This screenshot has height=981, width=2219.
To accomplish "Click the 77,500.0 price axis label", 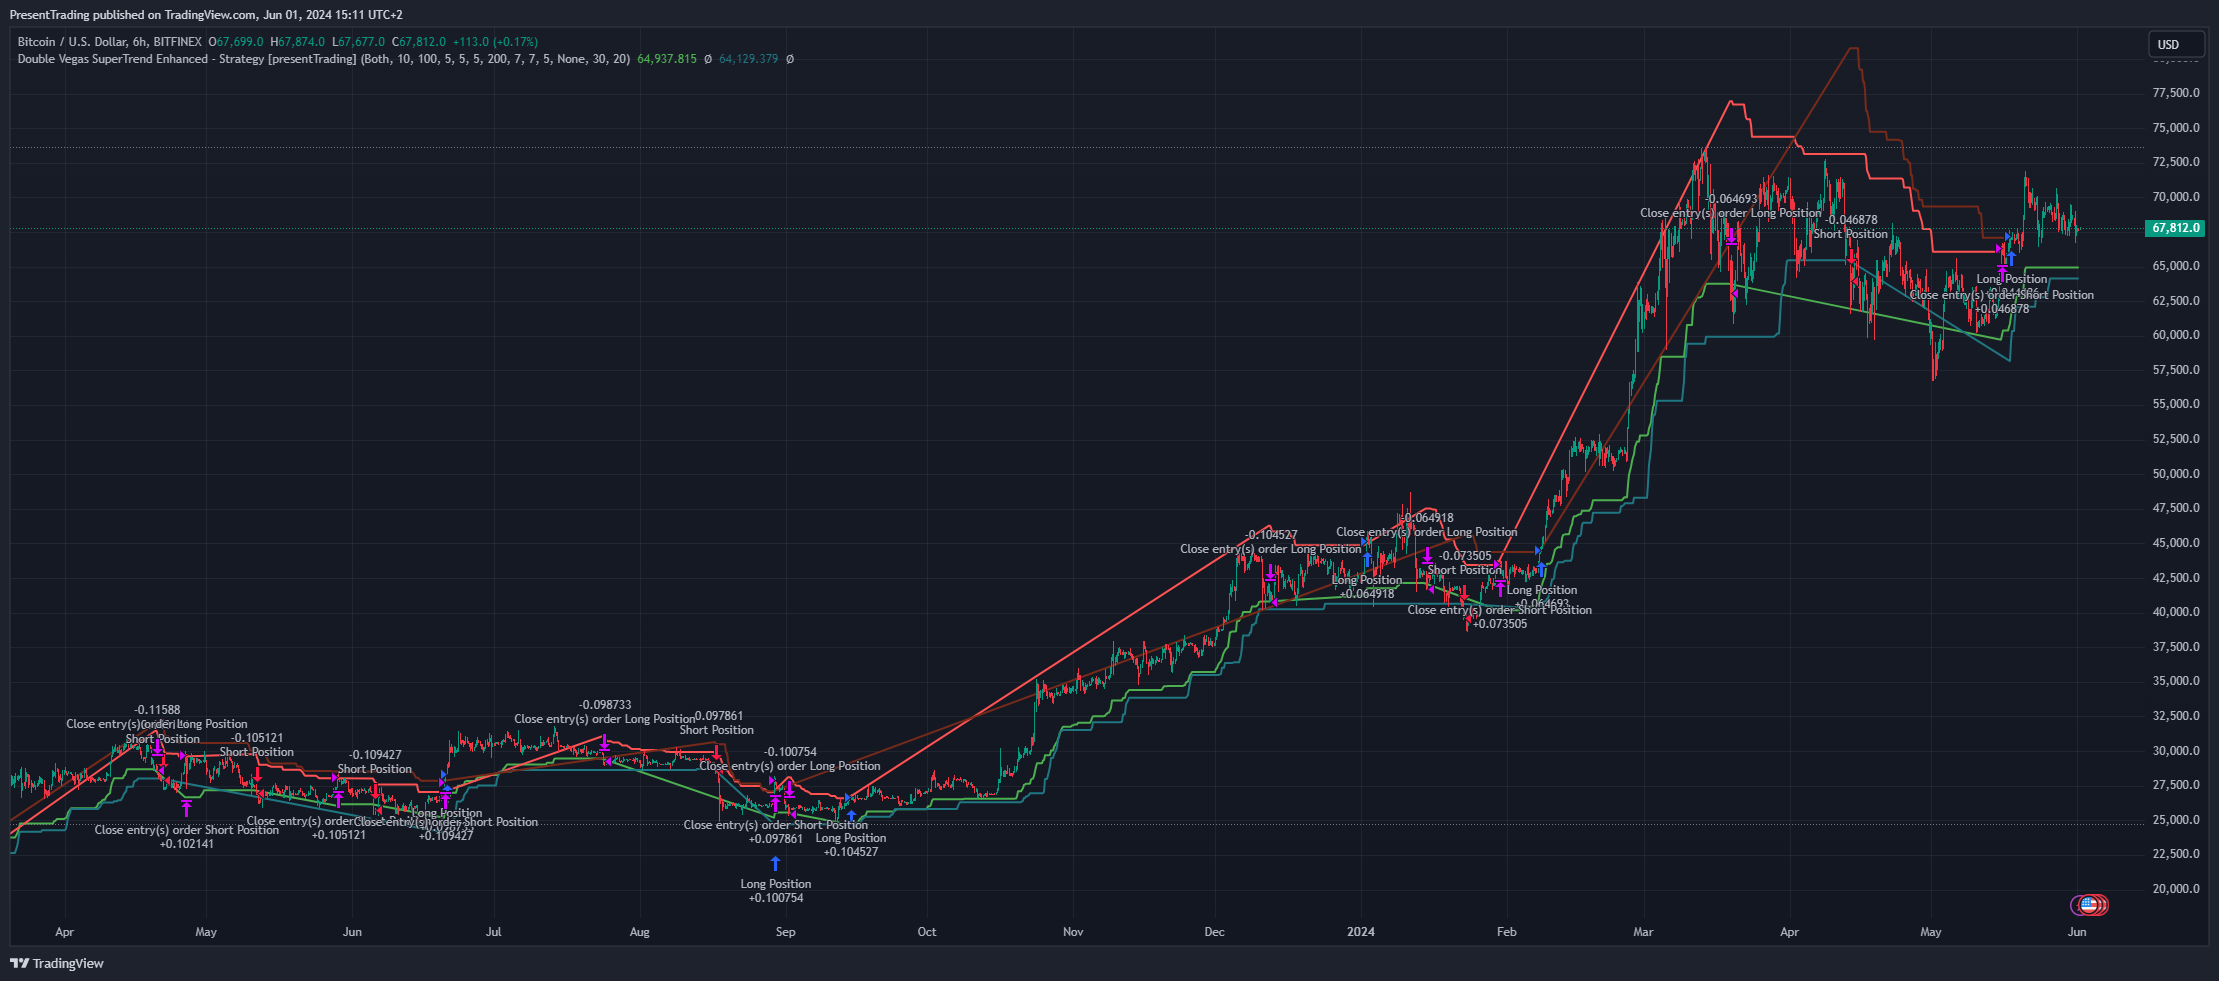I will point(2176,93).
